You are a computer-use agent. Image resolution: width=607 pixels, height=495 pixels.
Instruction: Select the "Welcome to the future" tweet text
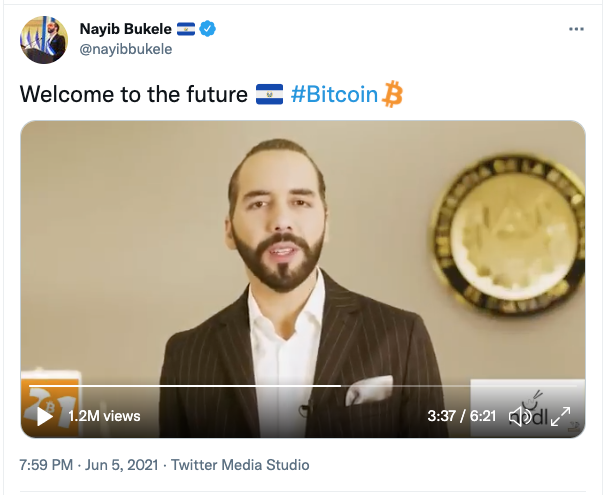click(x=133, y=95)
